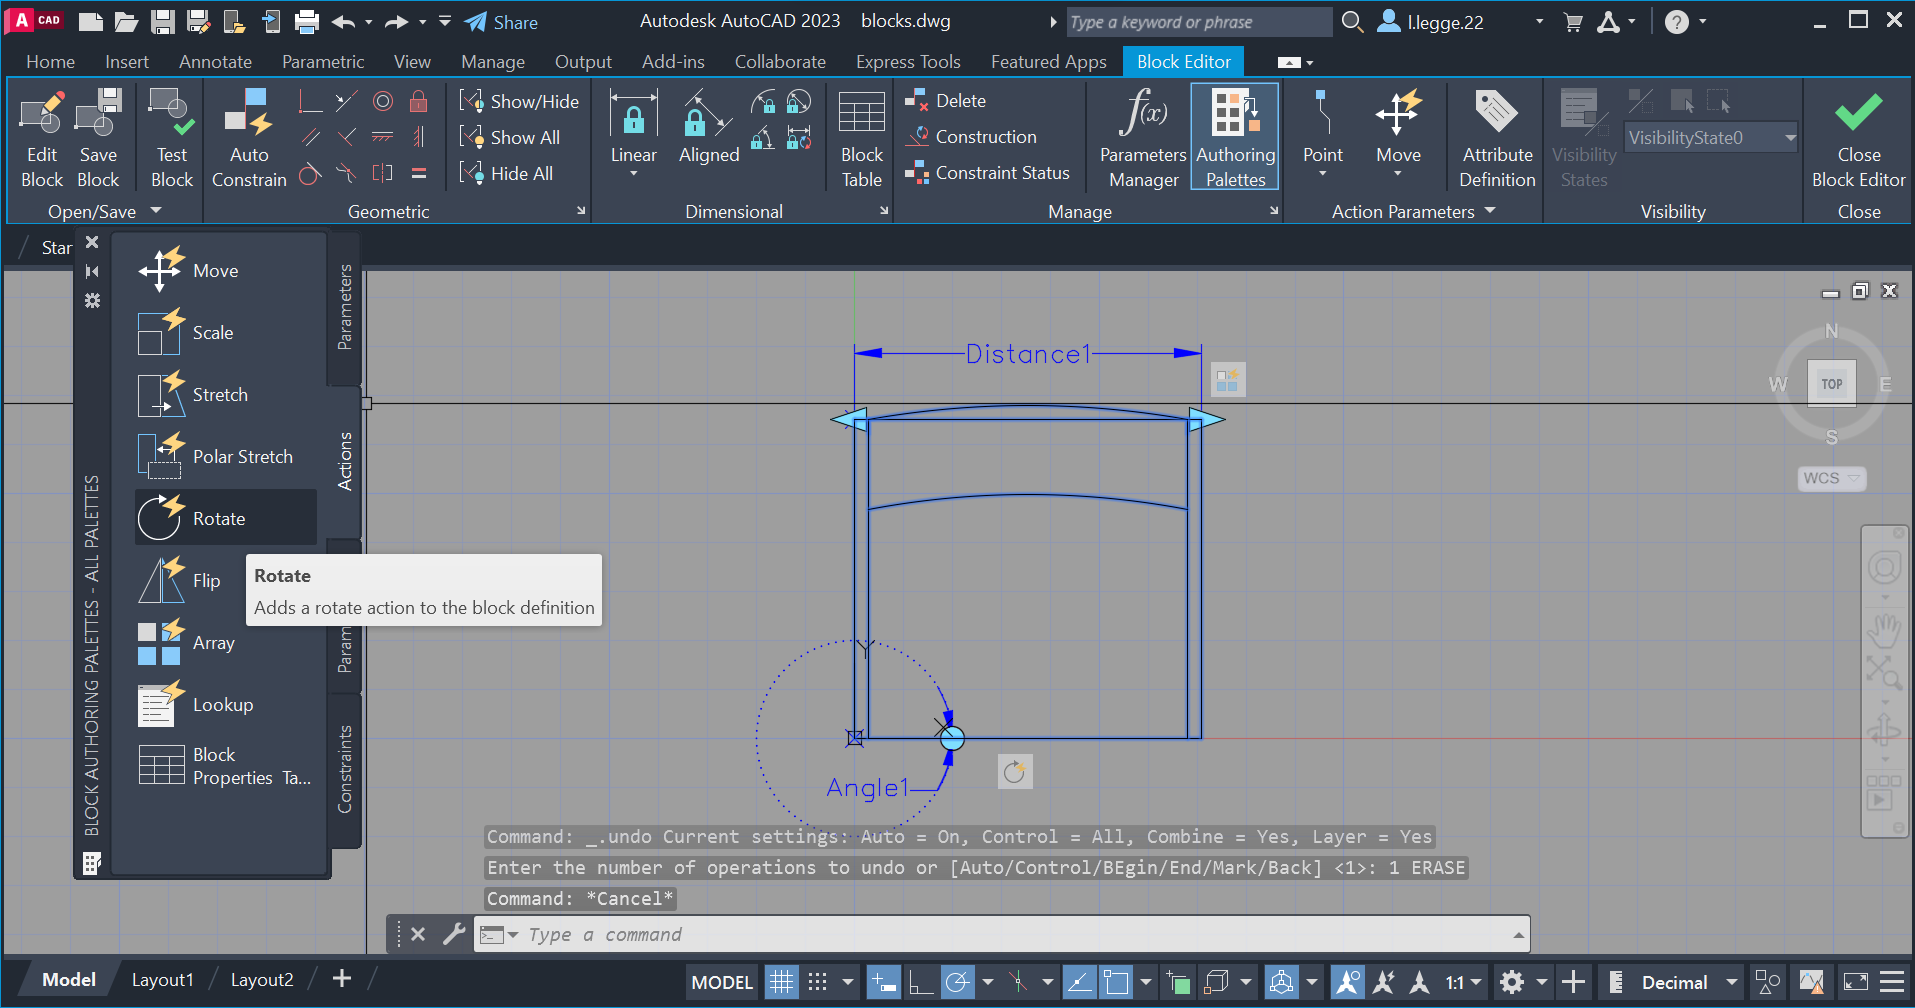Open the Block Table tool
The height and width of the screenshot is (1008, 1915).
click(x=861, y=138)
